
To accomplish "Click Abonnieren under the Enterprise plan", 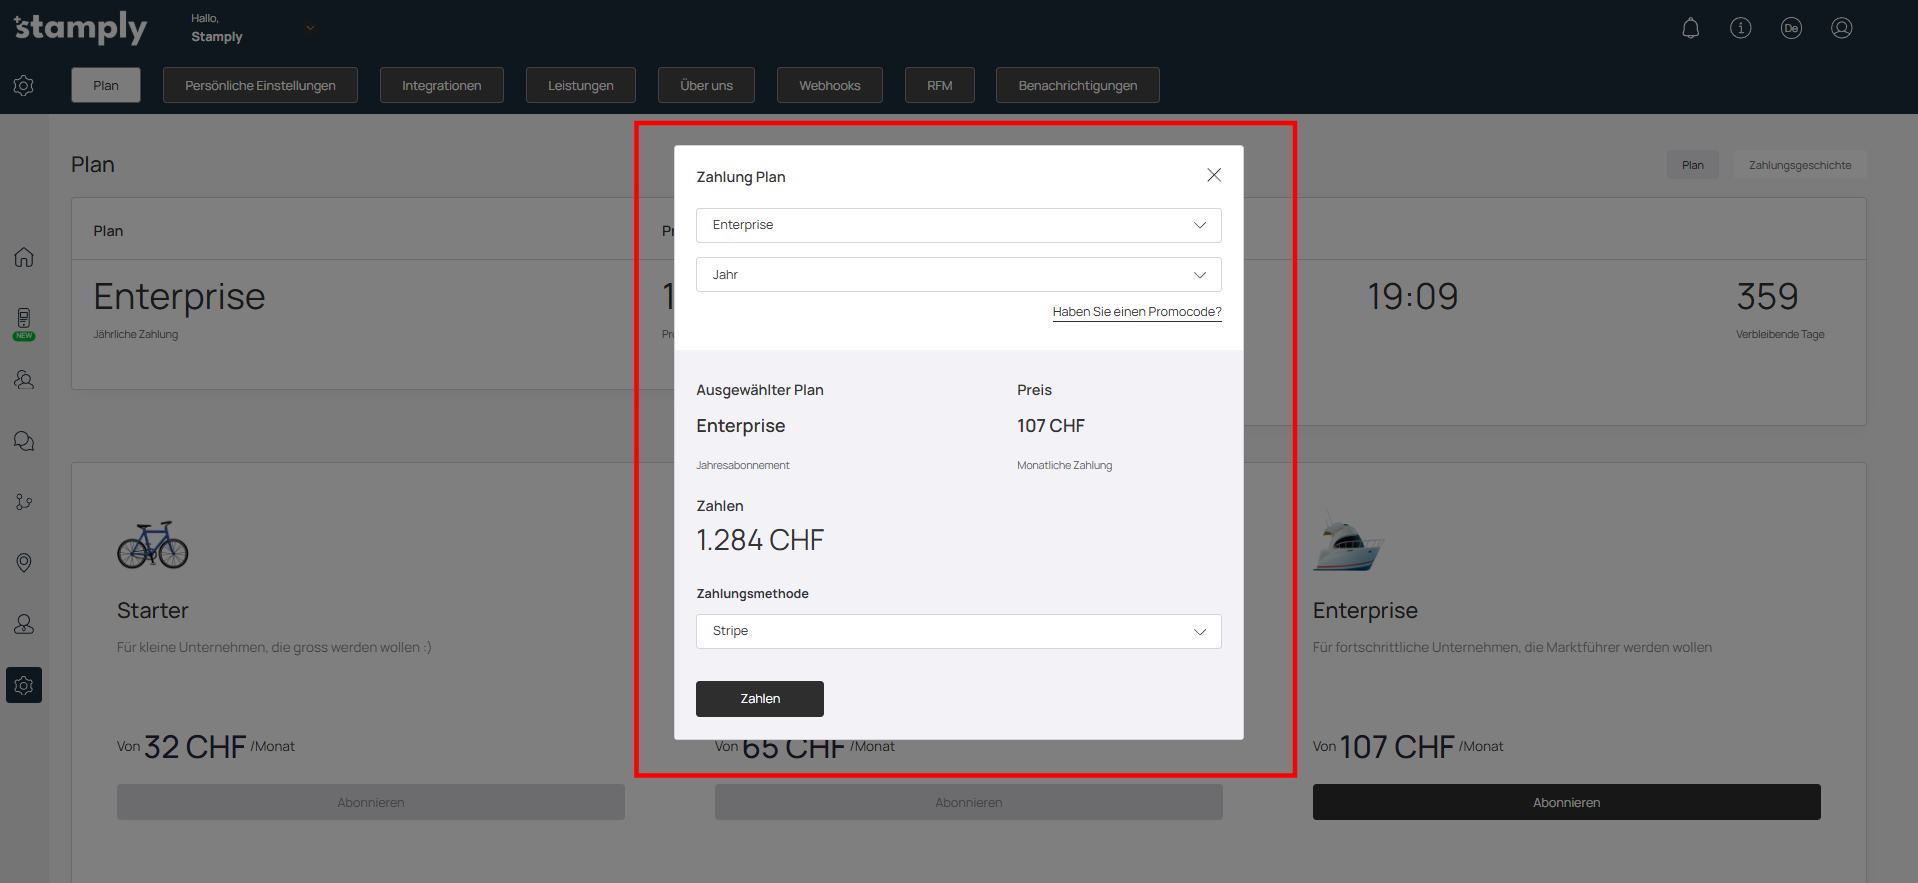I will [1566, 802].
